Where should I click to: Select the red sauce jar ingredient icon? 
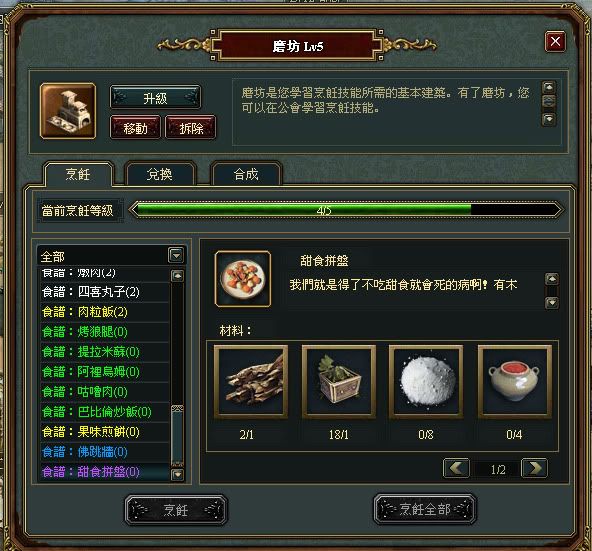coord(515,381)
